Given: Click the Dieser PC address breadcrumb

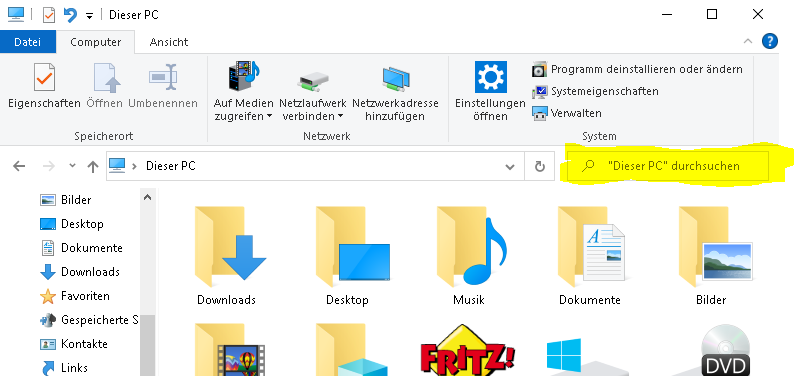Looking at the screenshot, I should (x=171, y=166).
